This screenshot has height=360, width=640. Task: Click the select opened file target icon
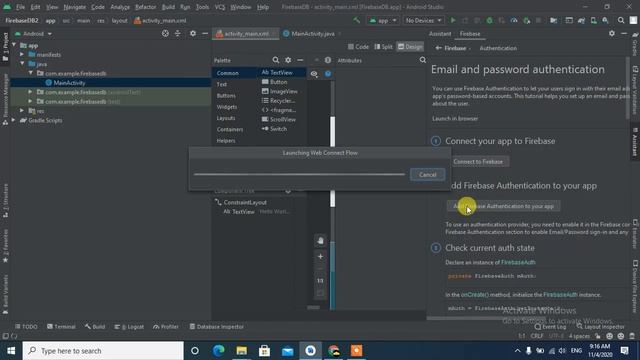point(165,33)
